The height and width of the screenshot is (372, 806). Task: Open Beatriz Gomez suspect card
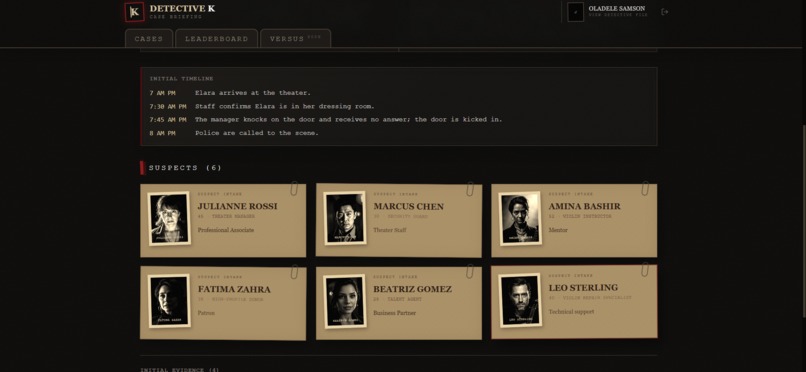tap(399, 303)
